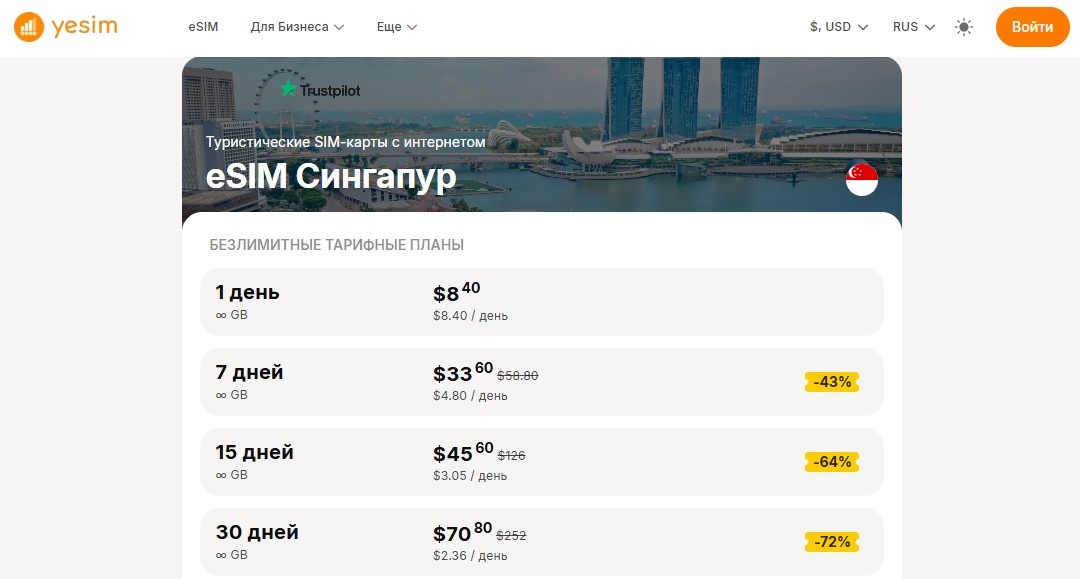Click the 'Войти' login button
Screen dimensions: 1080x579
pos(1032,27)
